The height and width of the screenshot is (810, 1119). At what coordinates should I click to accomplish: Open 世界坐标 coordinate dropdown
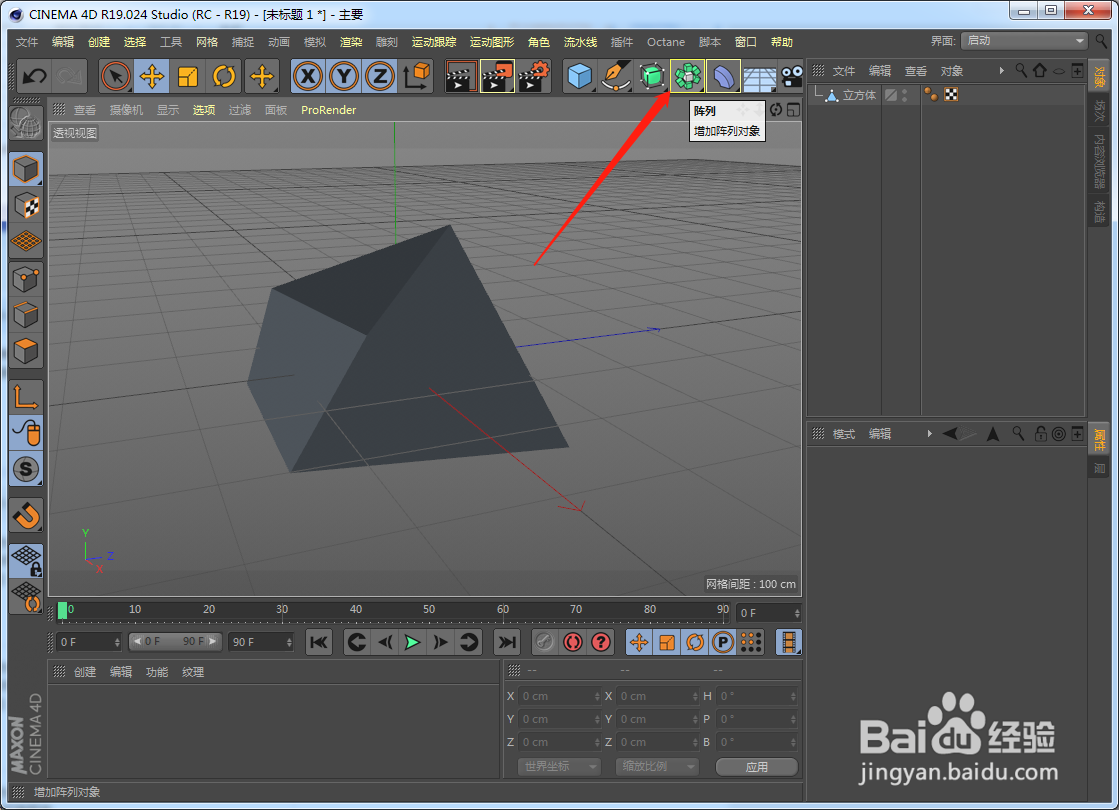click(558, 766)
